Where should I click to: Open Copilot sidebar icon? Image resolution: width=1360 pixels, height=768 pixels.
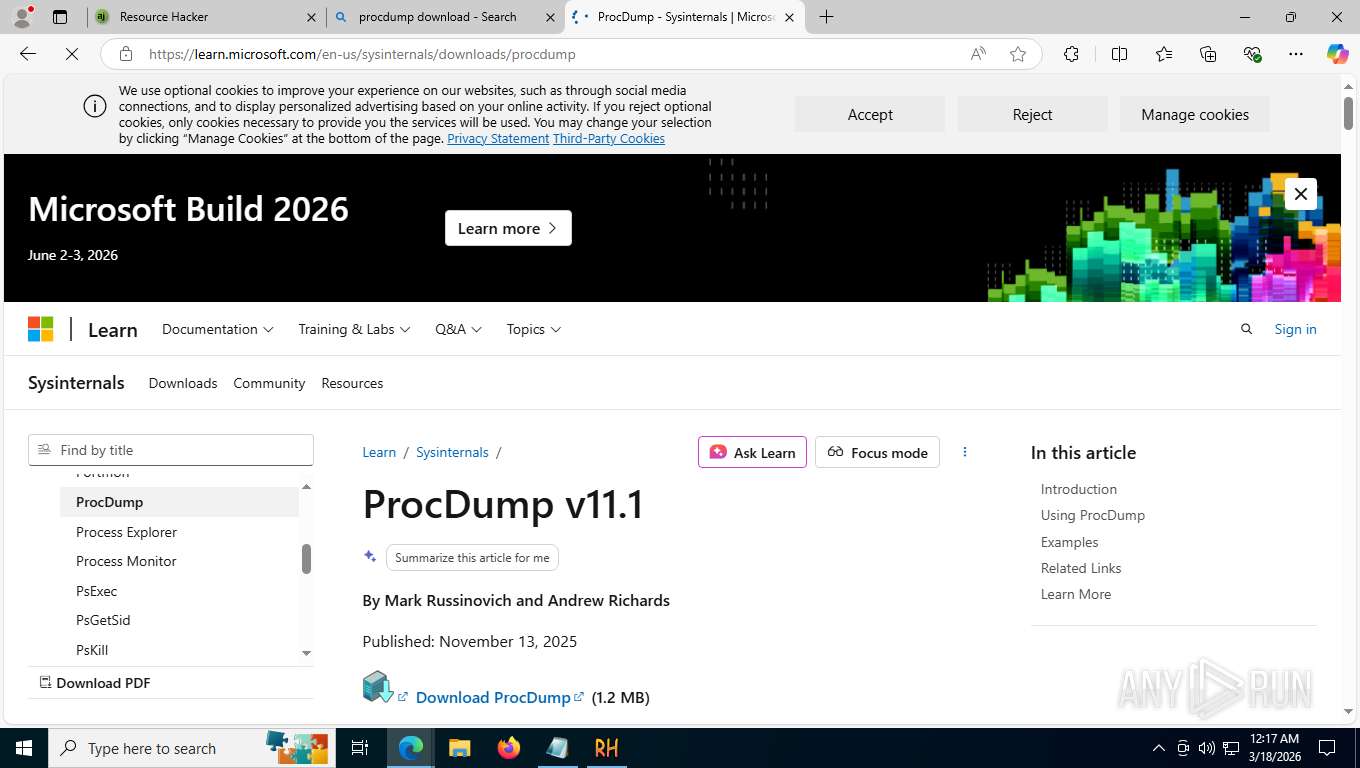point(1337,54)
